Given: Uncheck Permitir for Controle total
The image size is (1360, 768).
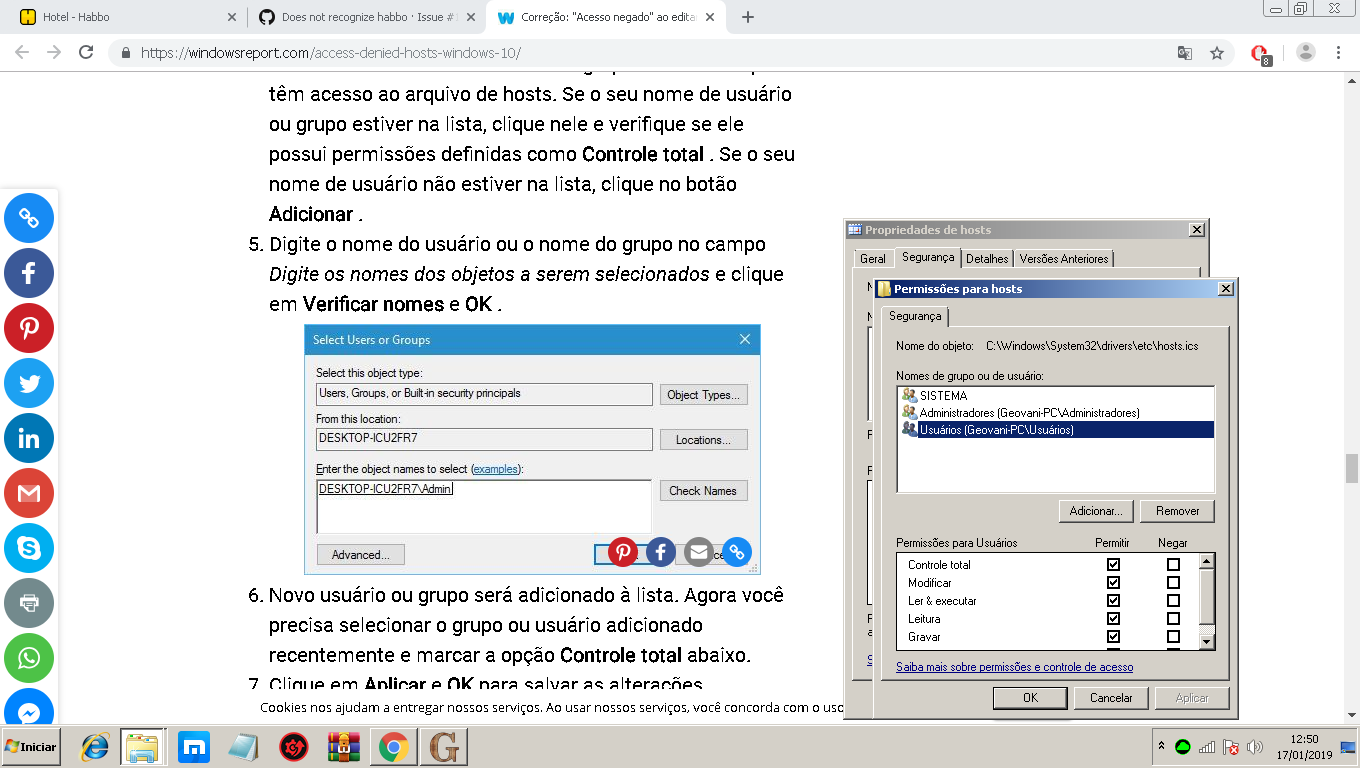Looking at the screenshot, I should click(1114, 564).
